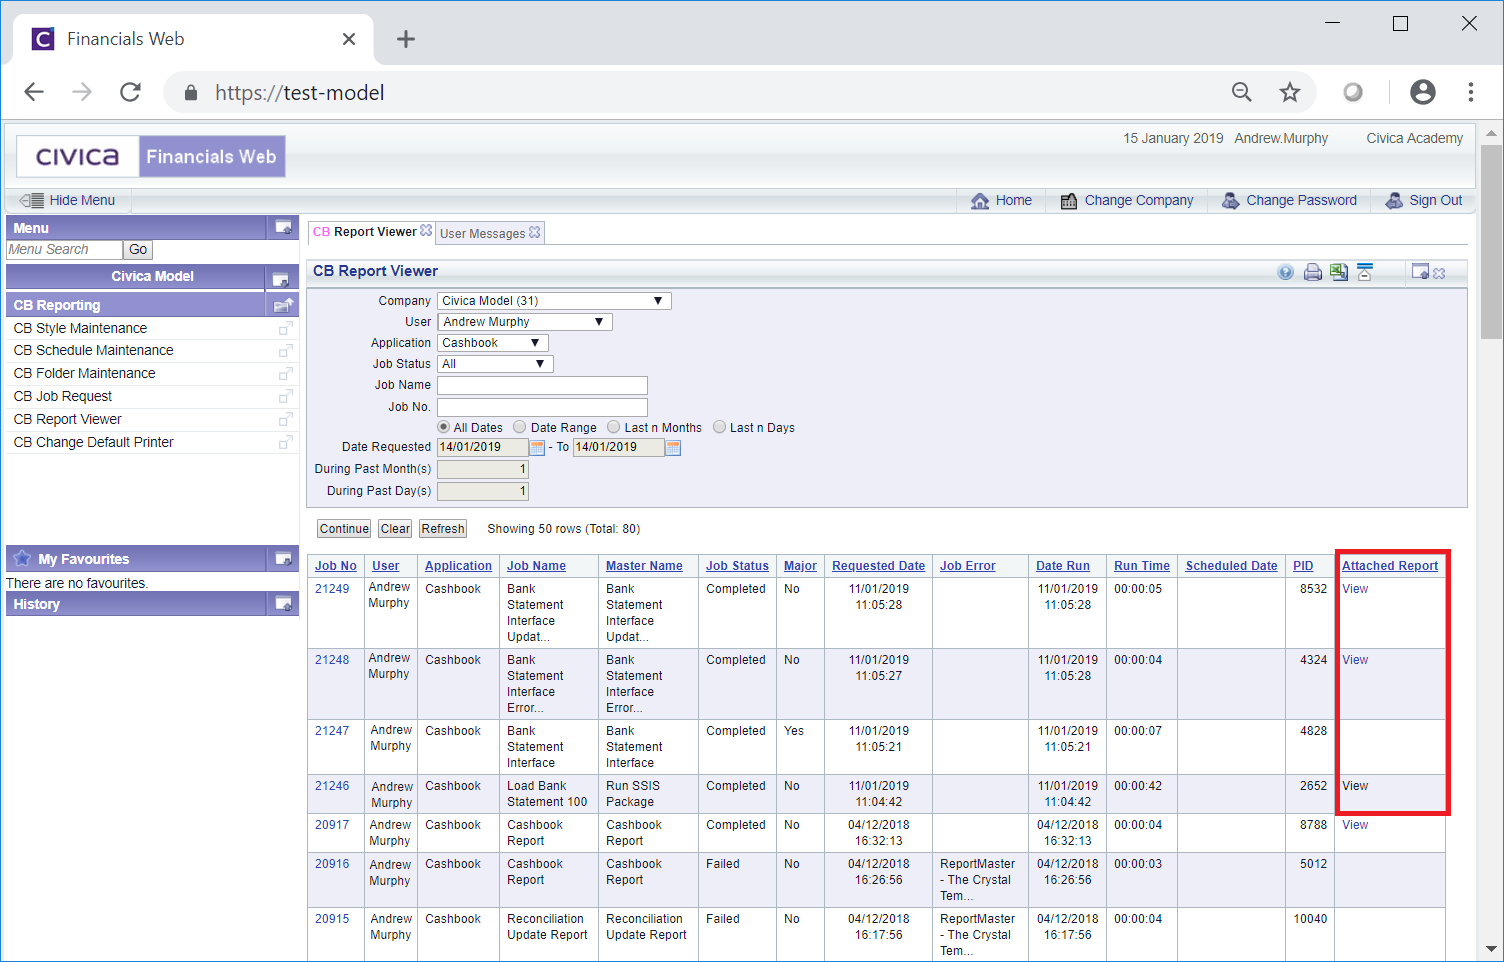Sign Out of Financials Web
Image resolution: width=1504 pixels, height=962 pixels.
pyautogui.click(x=1424, y=200)
